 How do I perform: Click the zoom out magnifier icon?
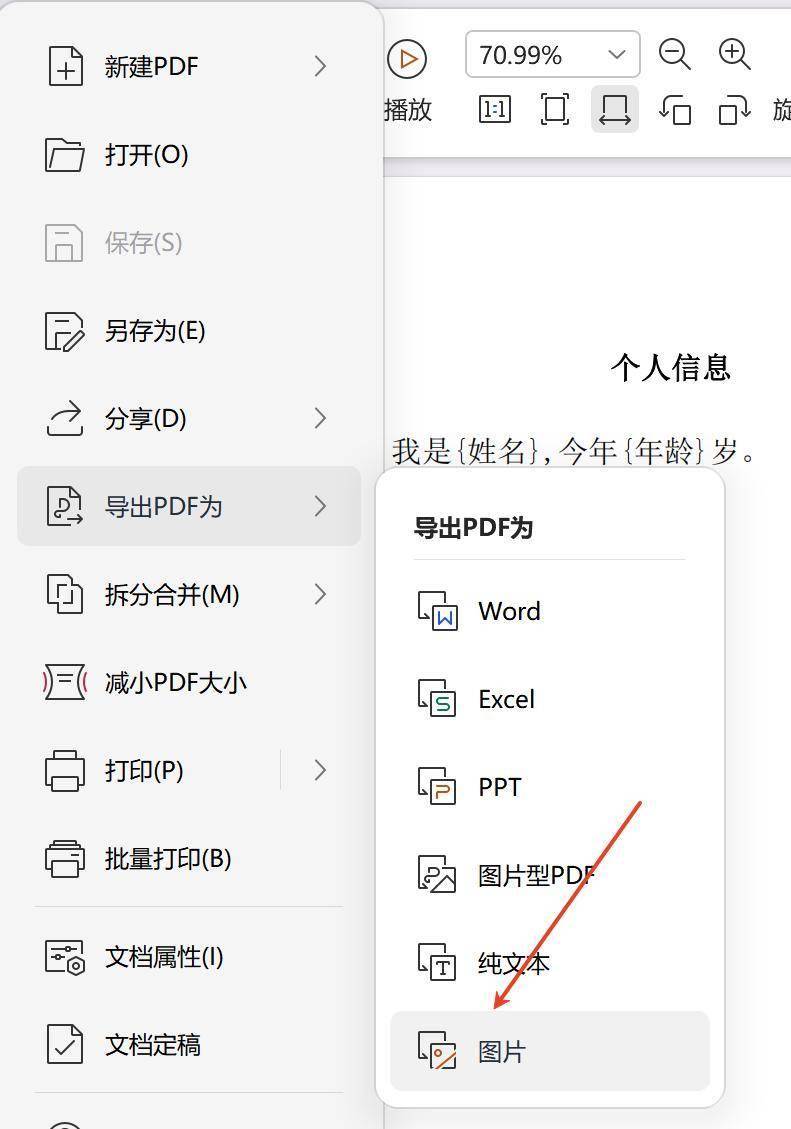tap(675, 55)
